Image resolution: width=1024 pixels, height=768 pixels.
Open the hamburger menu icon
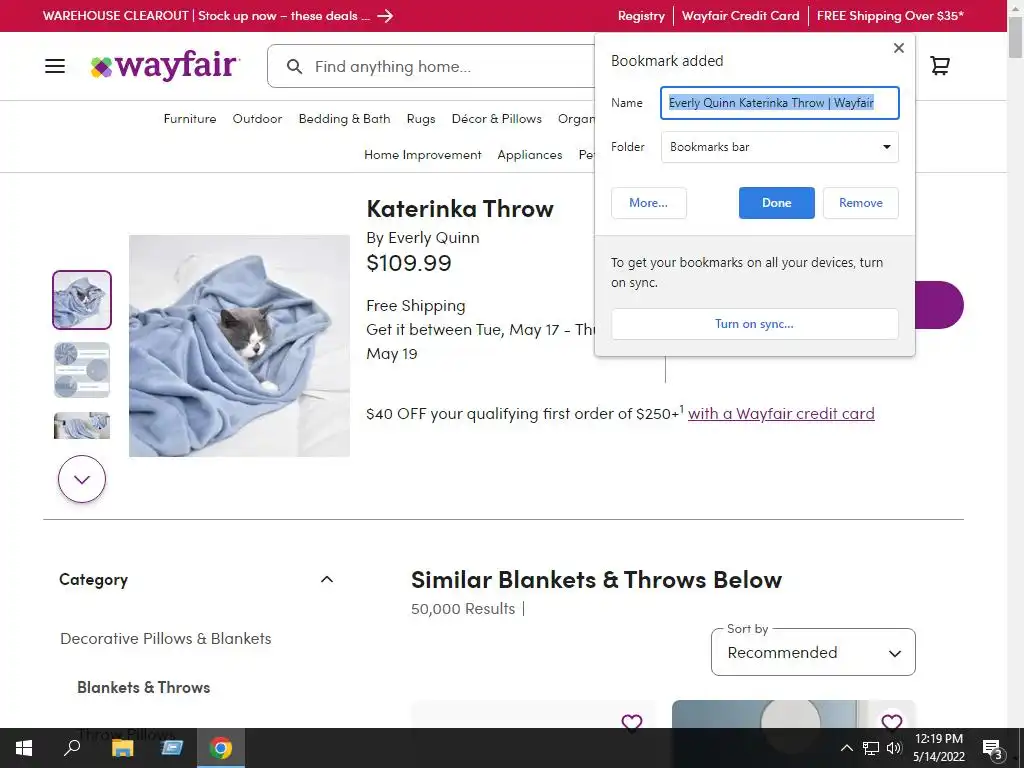click(x=55, y=66)
